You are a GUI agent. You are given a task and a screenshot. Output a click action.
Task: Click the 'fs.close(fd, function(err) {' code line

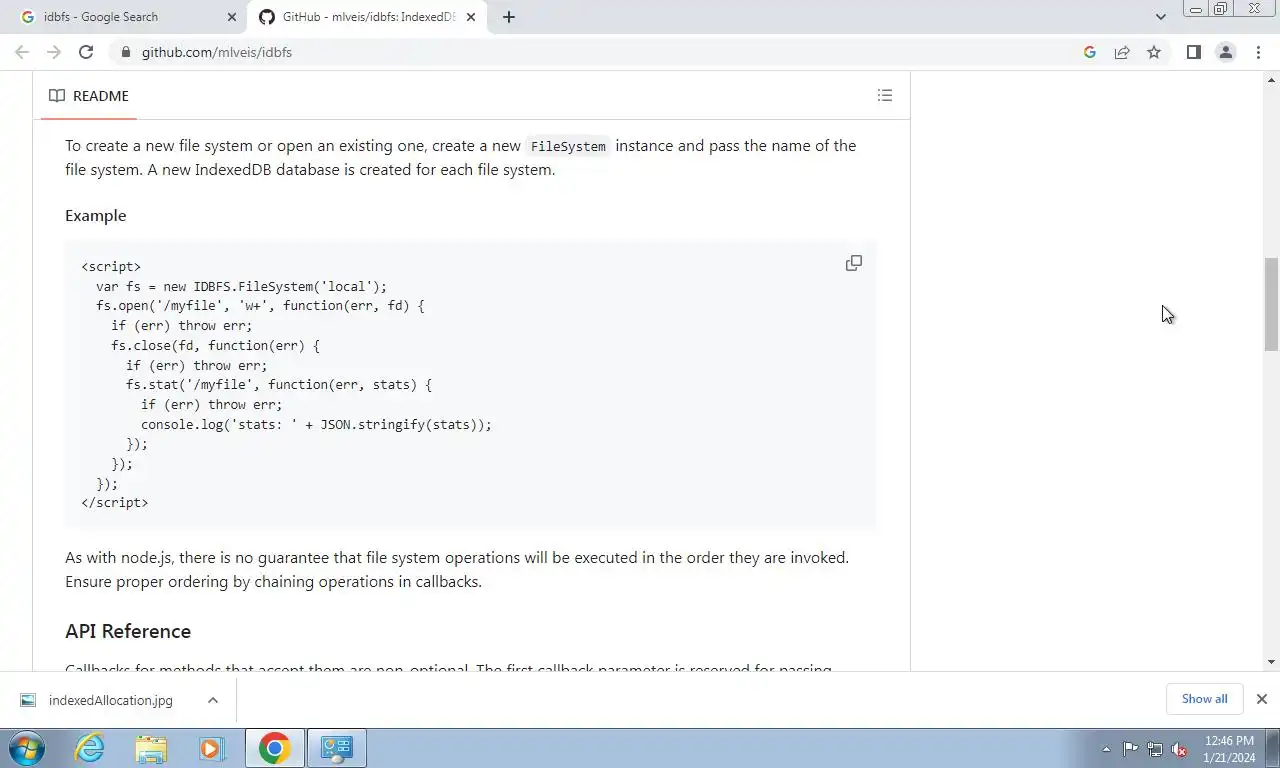pyautogui.click(x=215, y=345)
